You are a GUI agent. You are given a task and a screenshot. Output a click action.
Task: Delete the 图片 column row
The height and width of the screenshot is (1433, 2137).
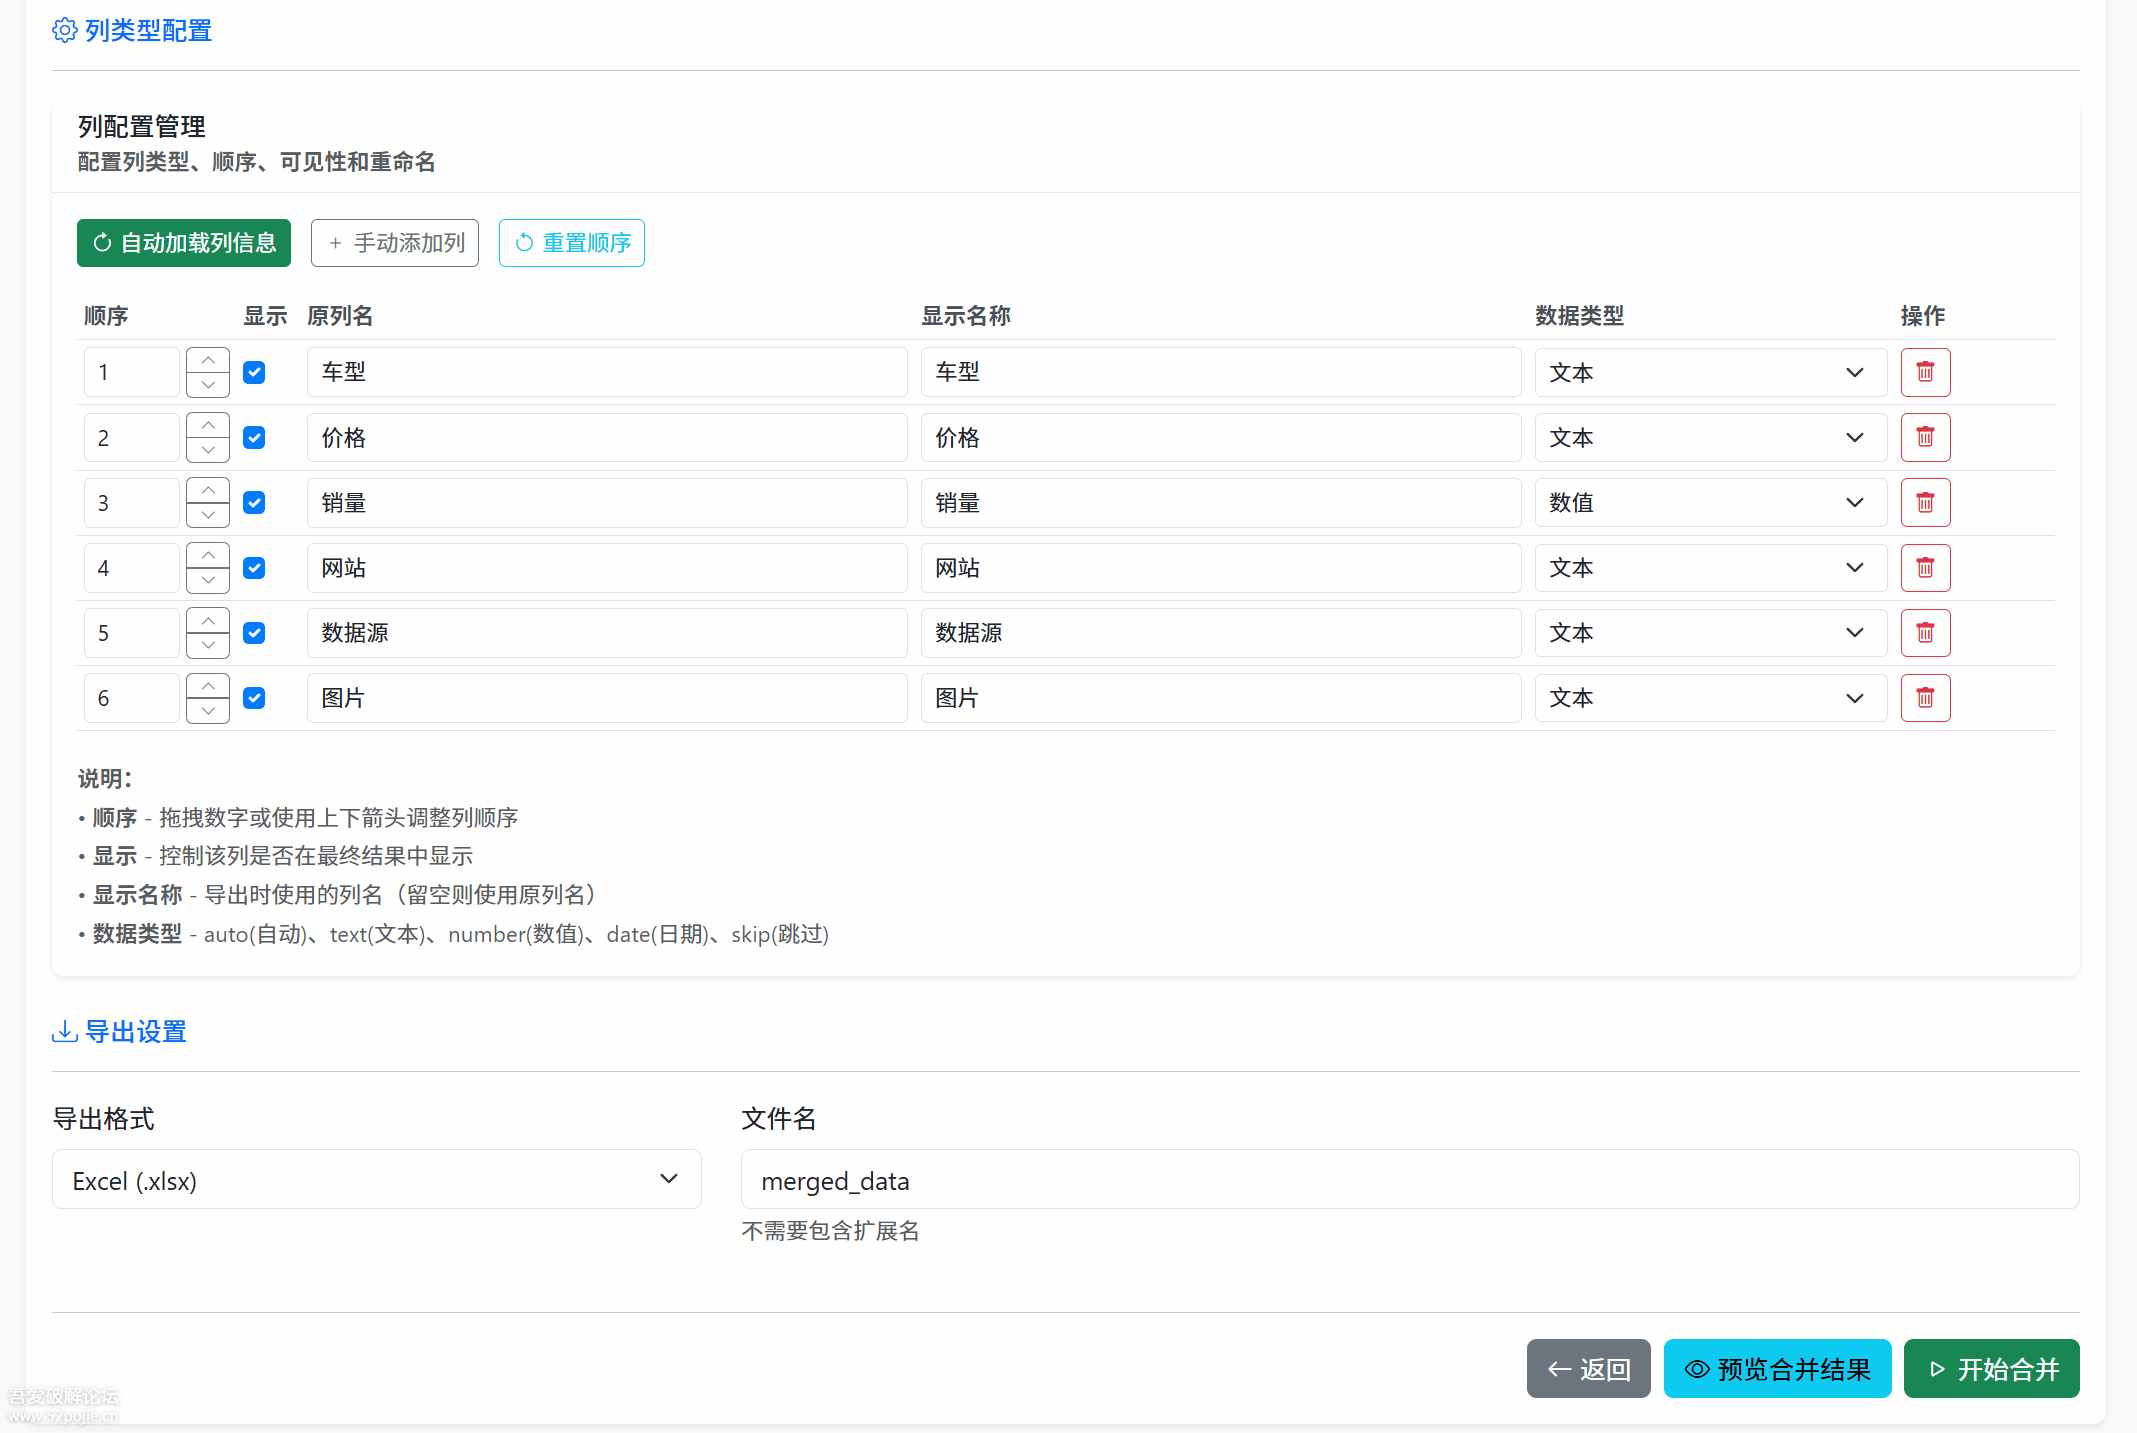[x=1924, y=698]
